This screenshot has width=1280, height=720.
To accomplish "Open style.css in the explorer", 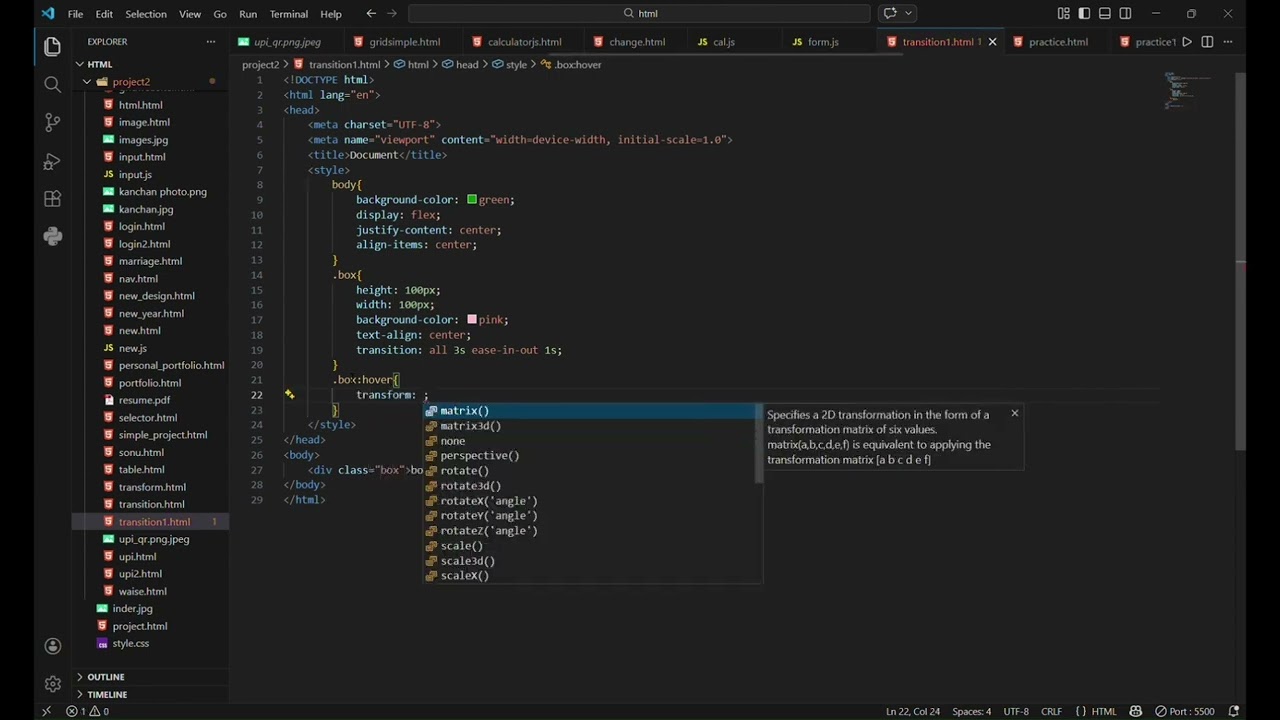I will (x=131, y=644).
